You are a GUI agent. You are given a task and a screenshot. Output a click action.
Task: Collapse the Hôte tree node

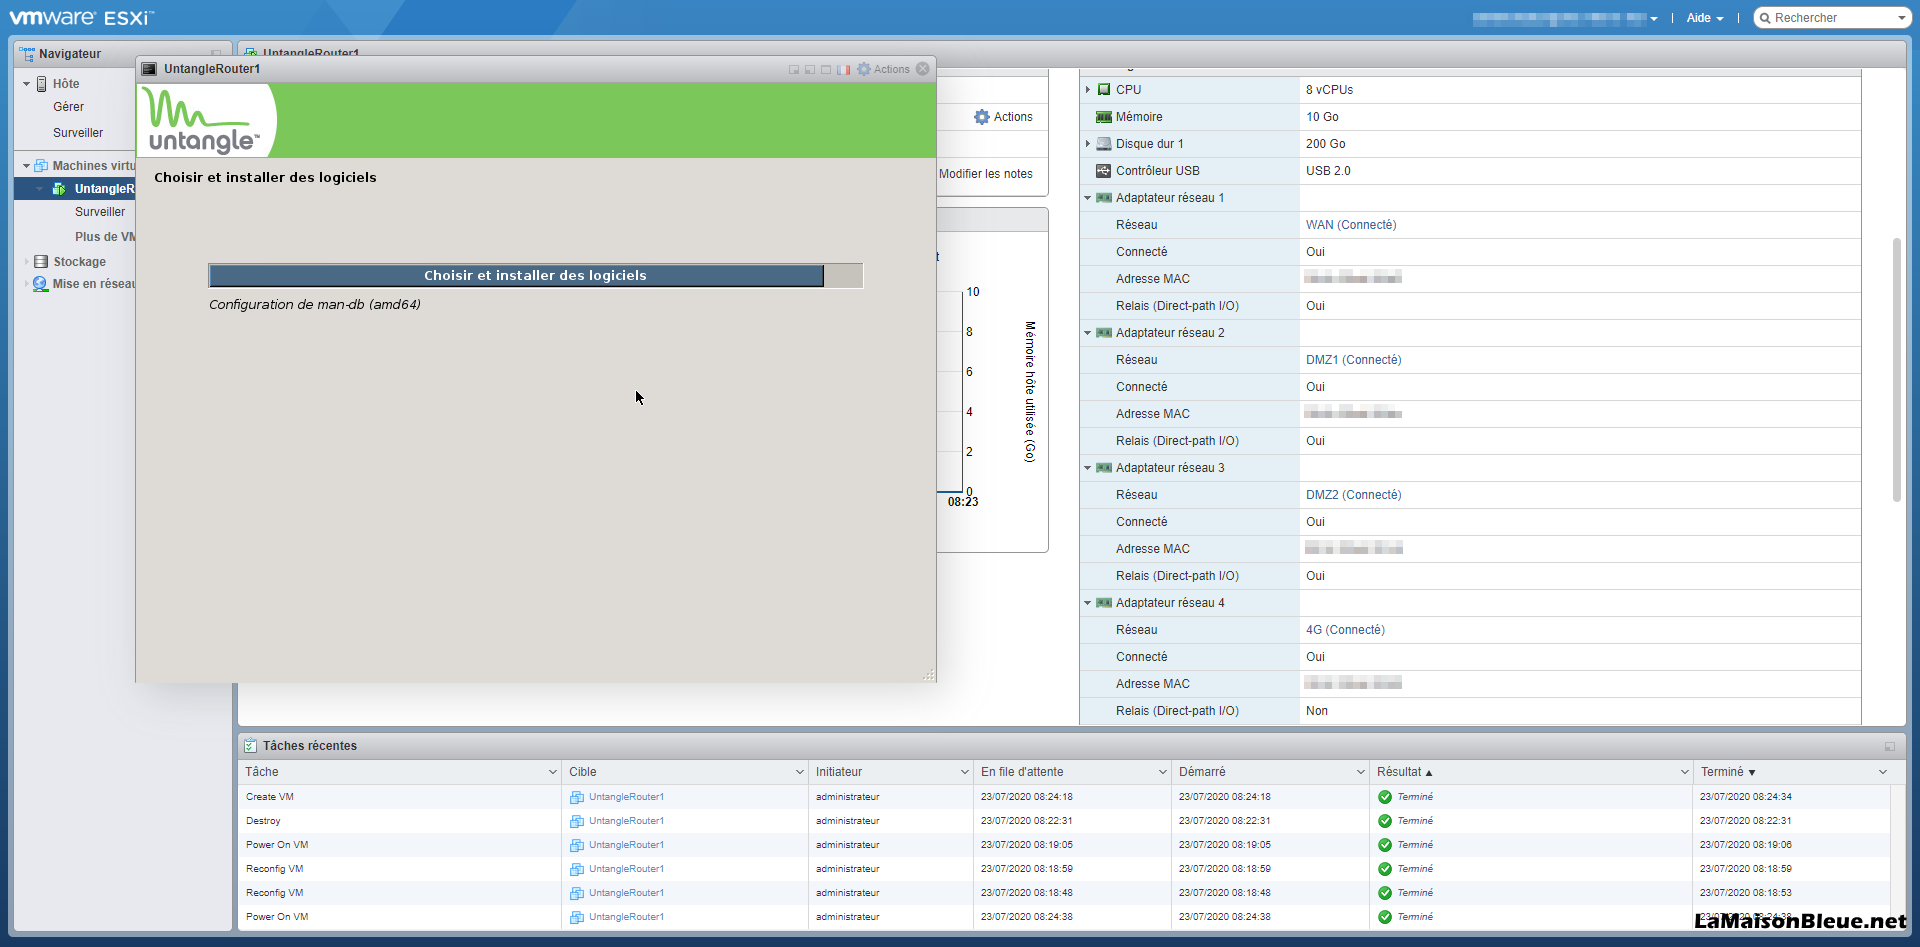pyautogui.click(x=26, y=84)
